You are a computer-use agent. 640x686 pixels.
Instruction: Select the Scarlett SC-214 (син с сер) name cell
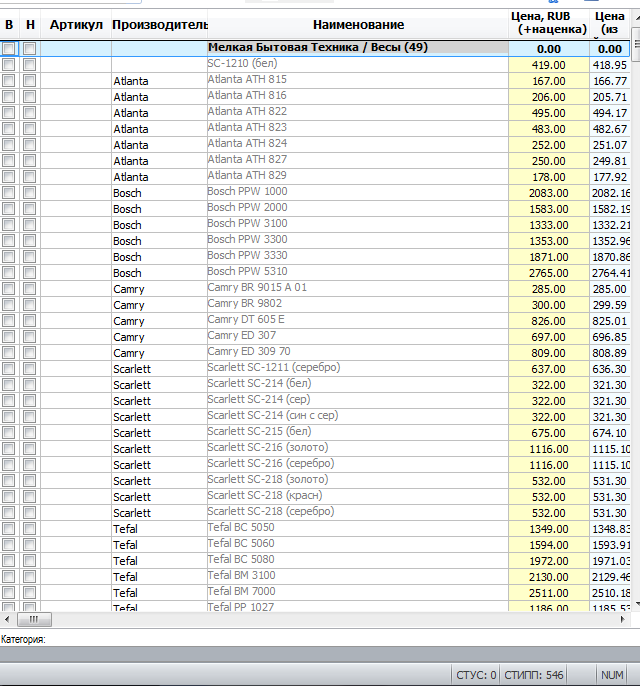pyautogui.click(x=358, y=416)
